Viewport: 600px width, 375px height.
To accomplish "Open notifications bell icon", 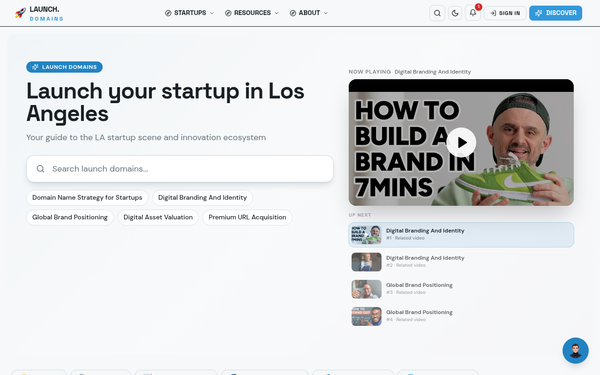I will 473,13.
